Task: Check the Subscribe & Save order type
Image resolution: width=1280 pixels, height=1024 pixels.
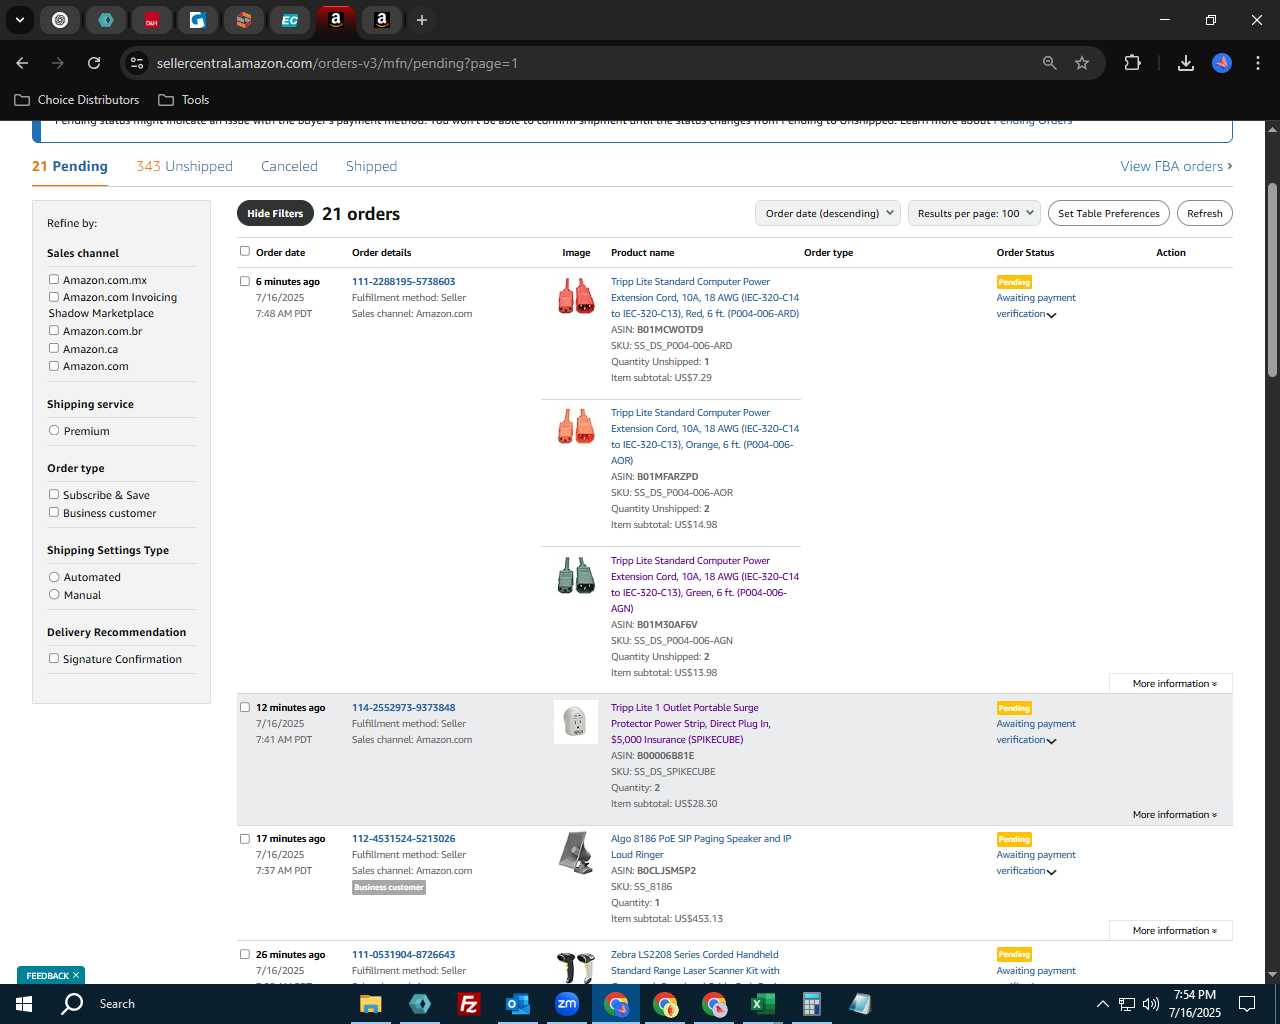Action: tap(54, 494)
